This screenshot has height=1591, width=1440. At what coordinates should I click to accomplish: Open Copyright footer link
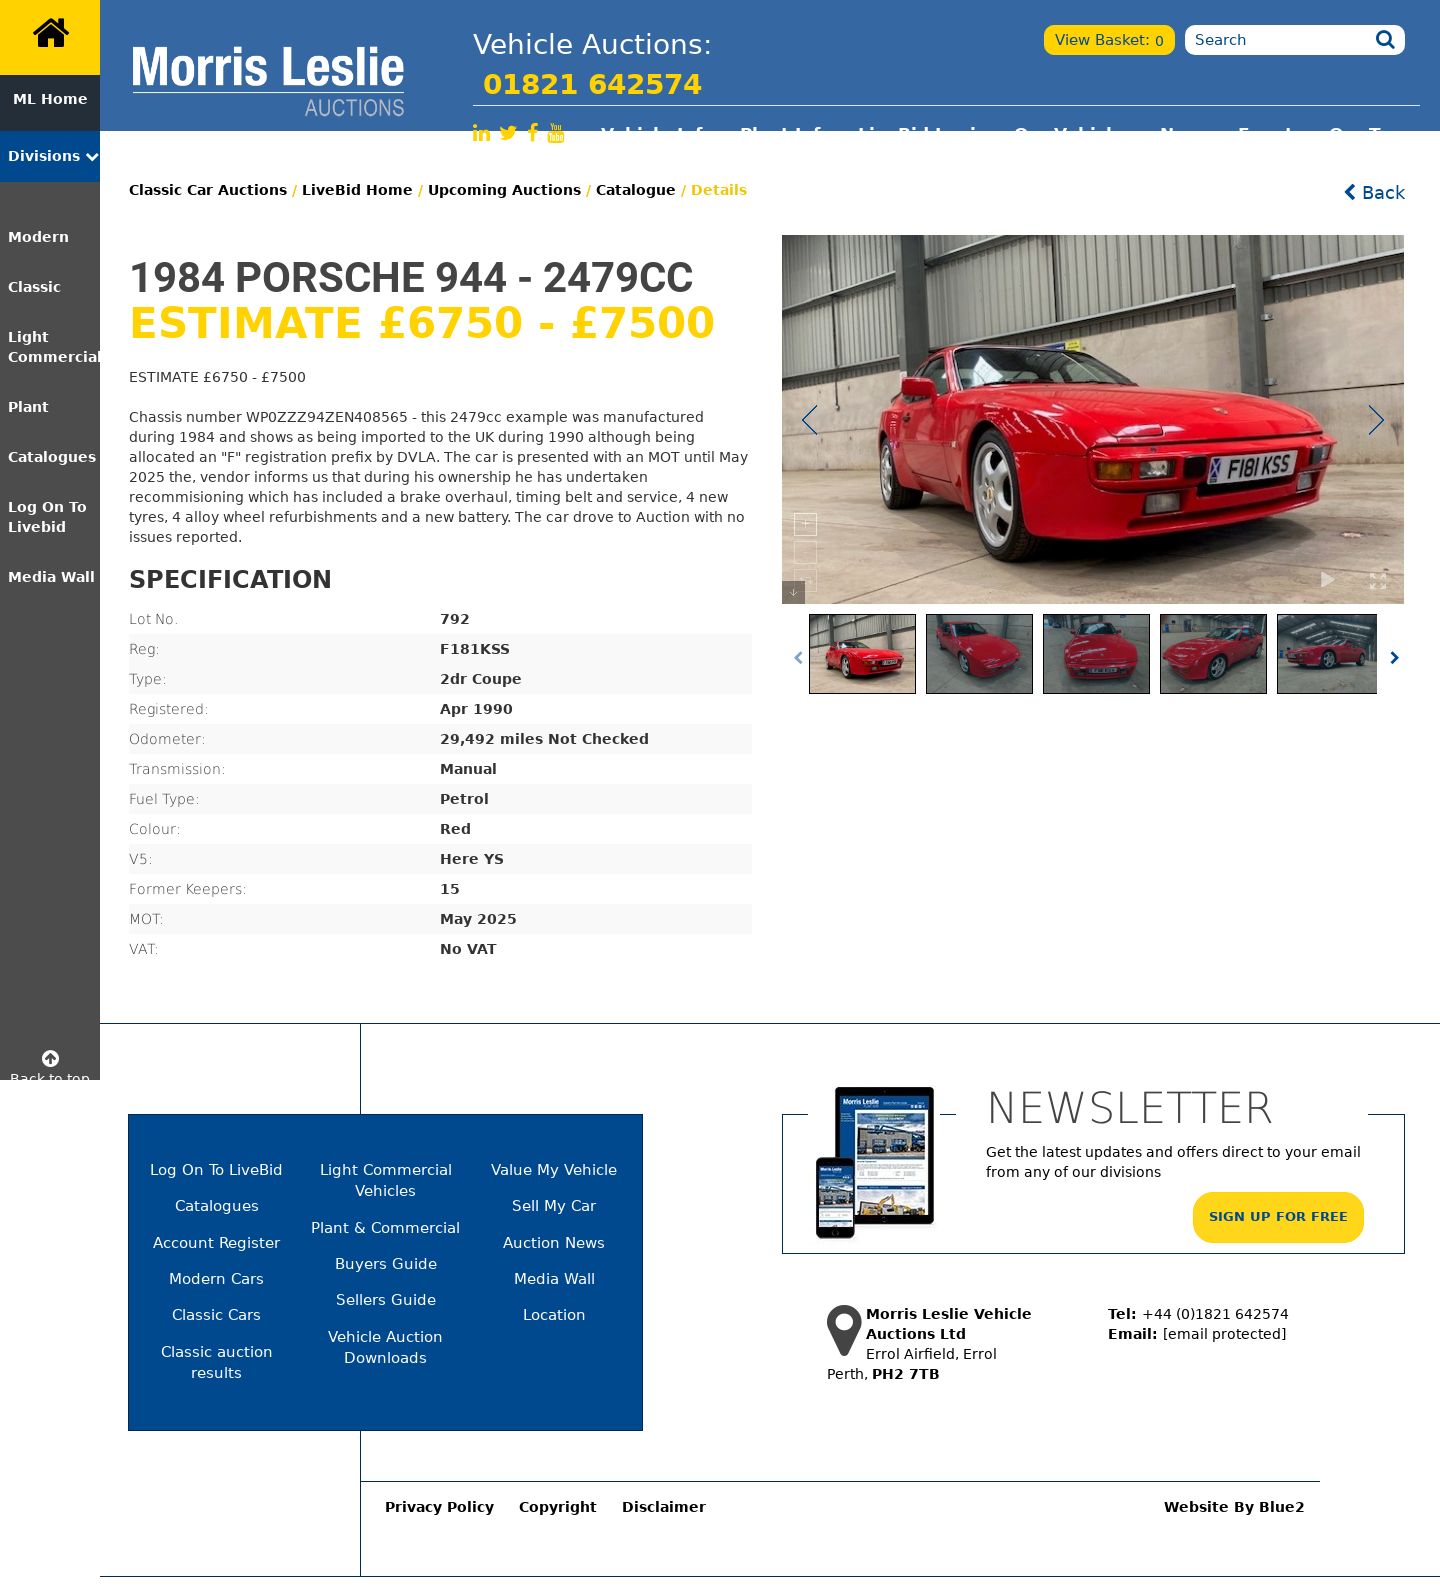(x=557, y=1507)
